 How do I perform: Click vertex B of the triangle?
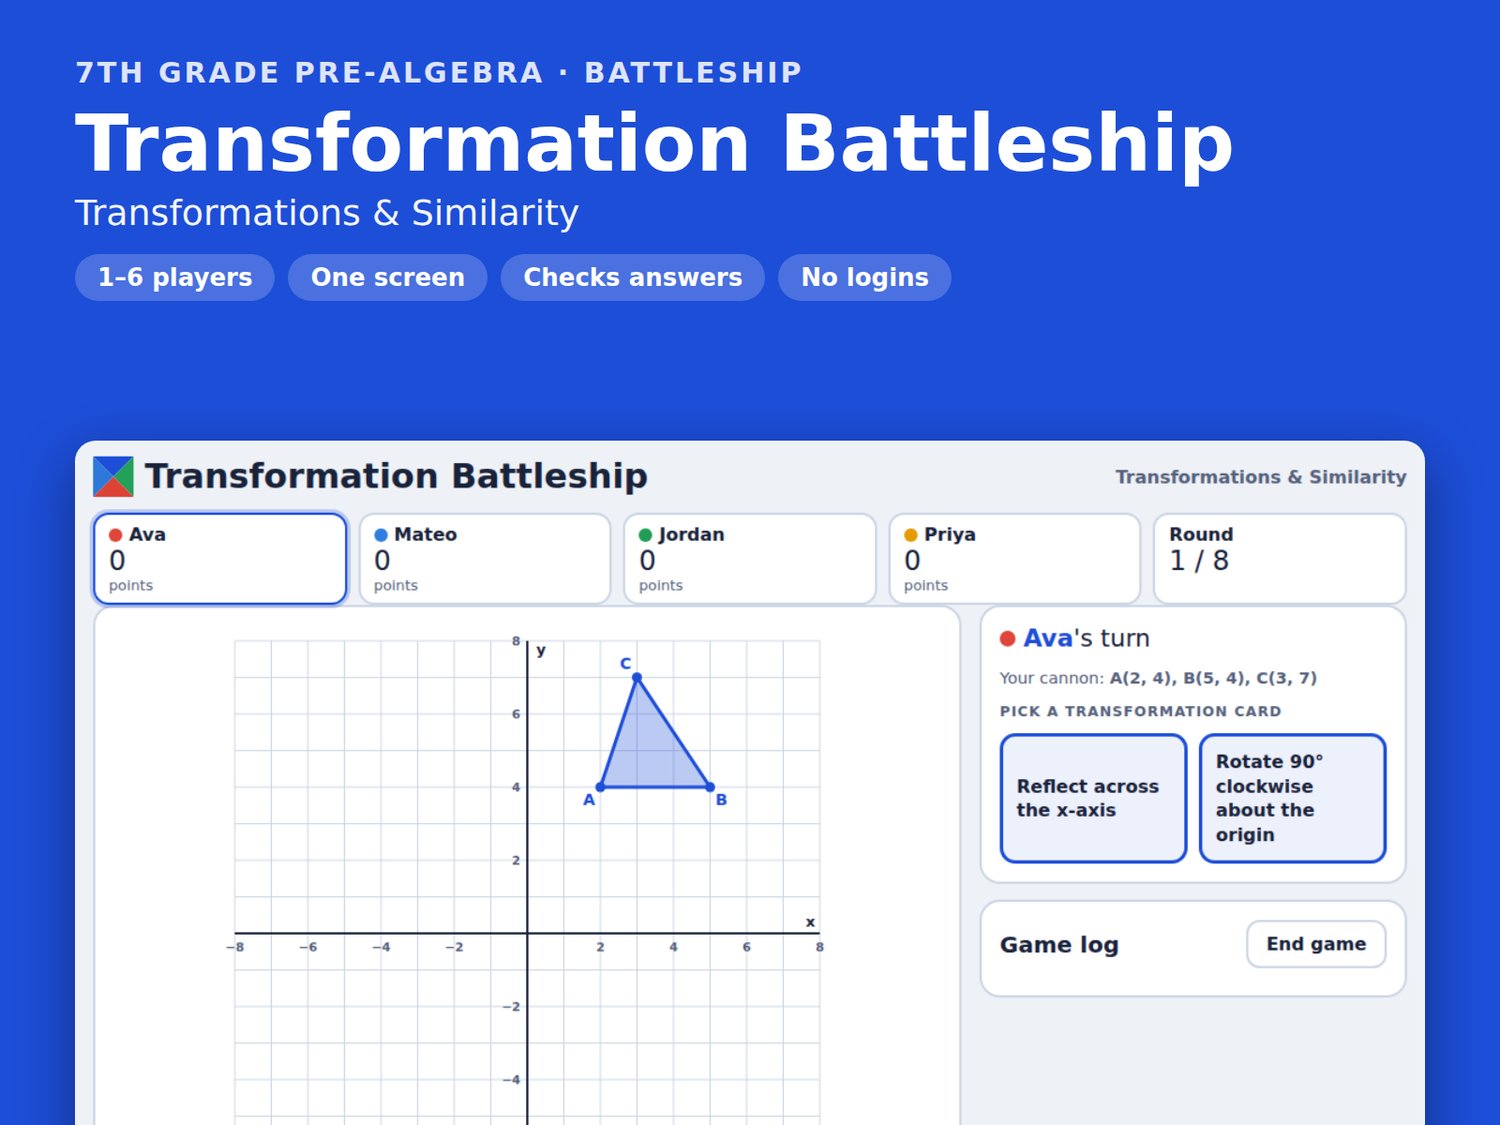710,787
